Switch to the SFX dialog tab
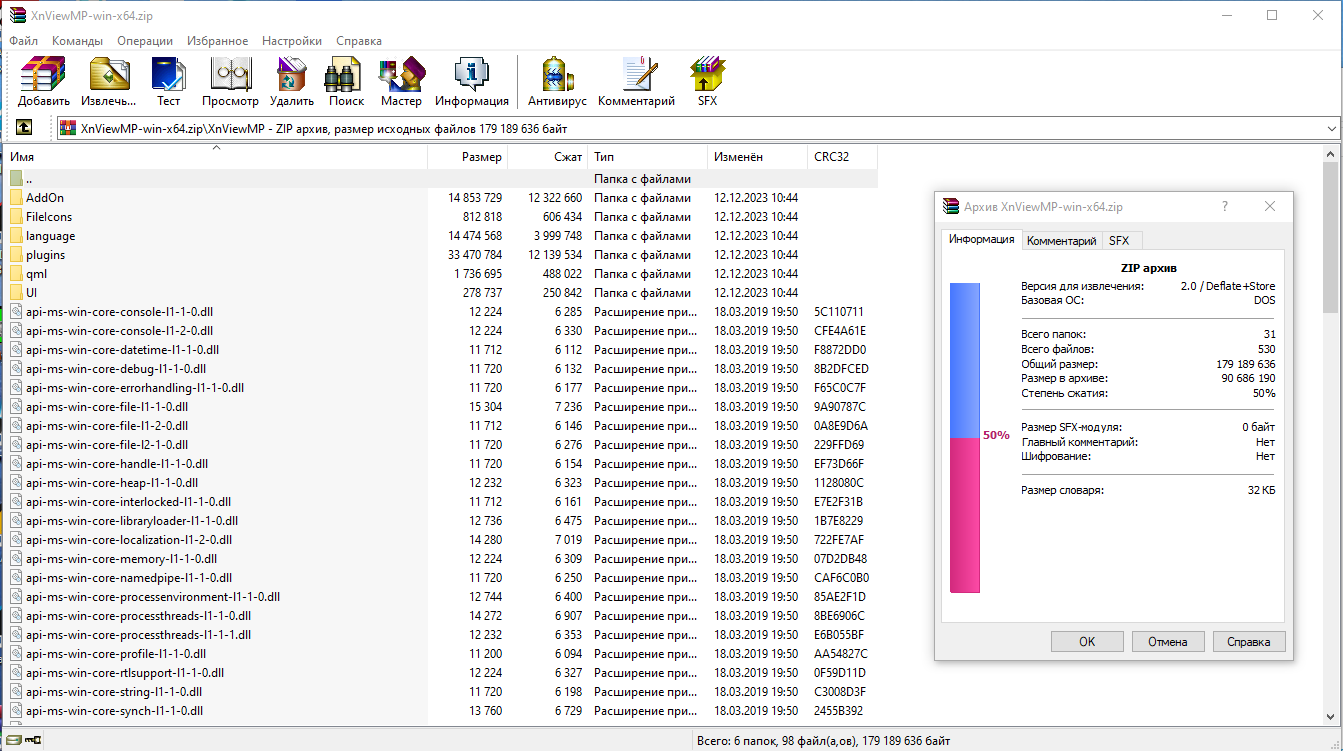Image resolution: width=1343 pixels, height=751 pixels. 1119,241
